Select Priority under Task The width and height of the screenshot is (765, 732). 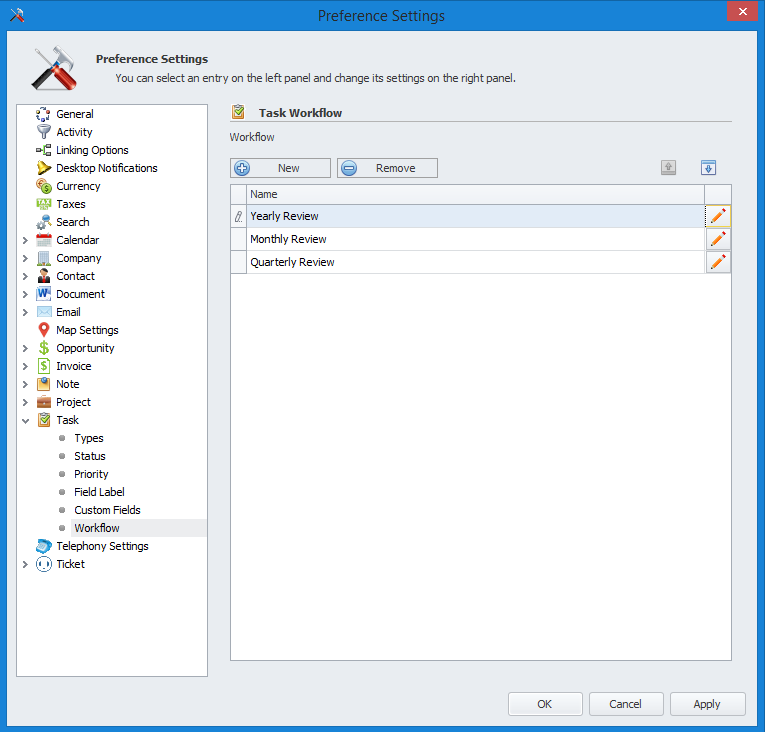pyautogui.click(x=91, y=474)
